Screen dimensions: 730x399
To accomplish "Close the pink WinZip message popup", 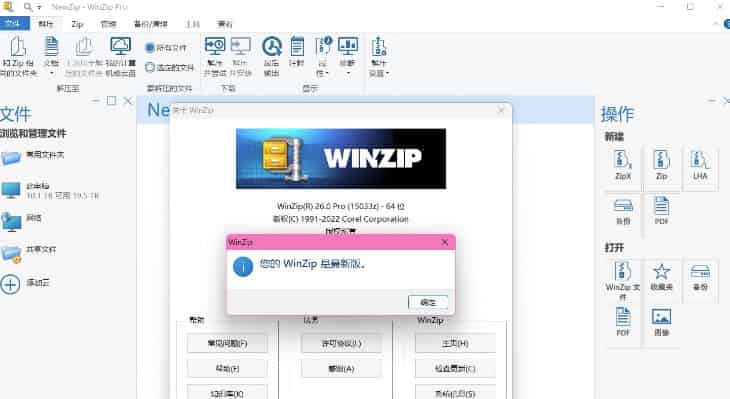I will pos(444,242).
